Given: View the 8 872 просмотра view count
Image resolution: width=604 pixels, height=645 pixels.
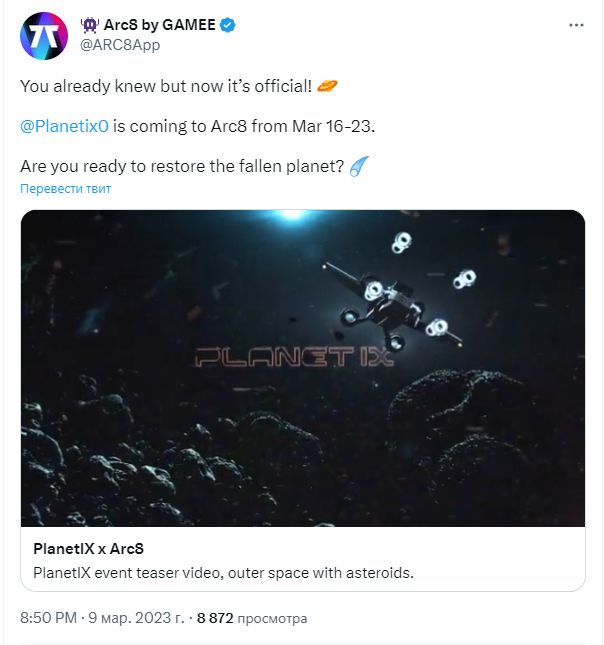Looking at the screenshot, I should click(x=252, y=618).
